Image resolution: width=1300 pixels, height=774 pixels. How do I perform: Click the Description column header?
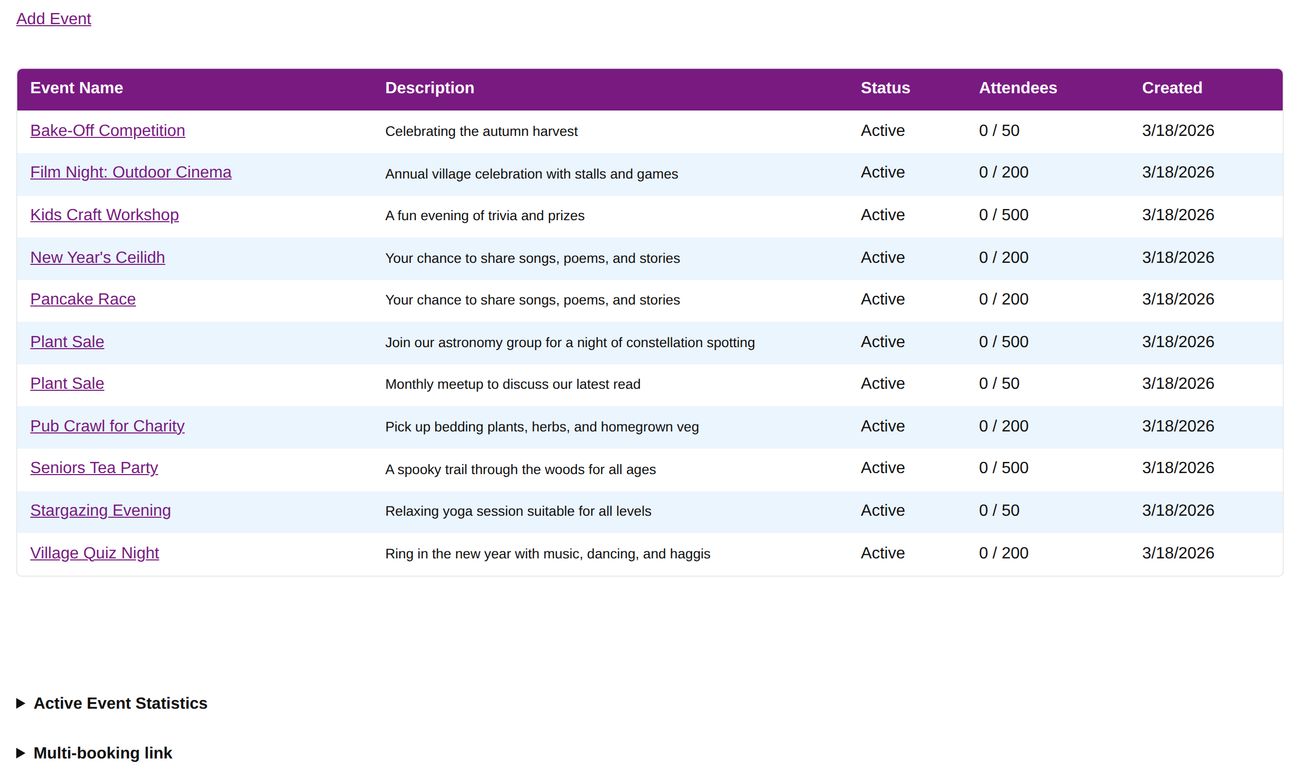[x=430, y=88]
